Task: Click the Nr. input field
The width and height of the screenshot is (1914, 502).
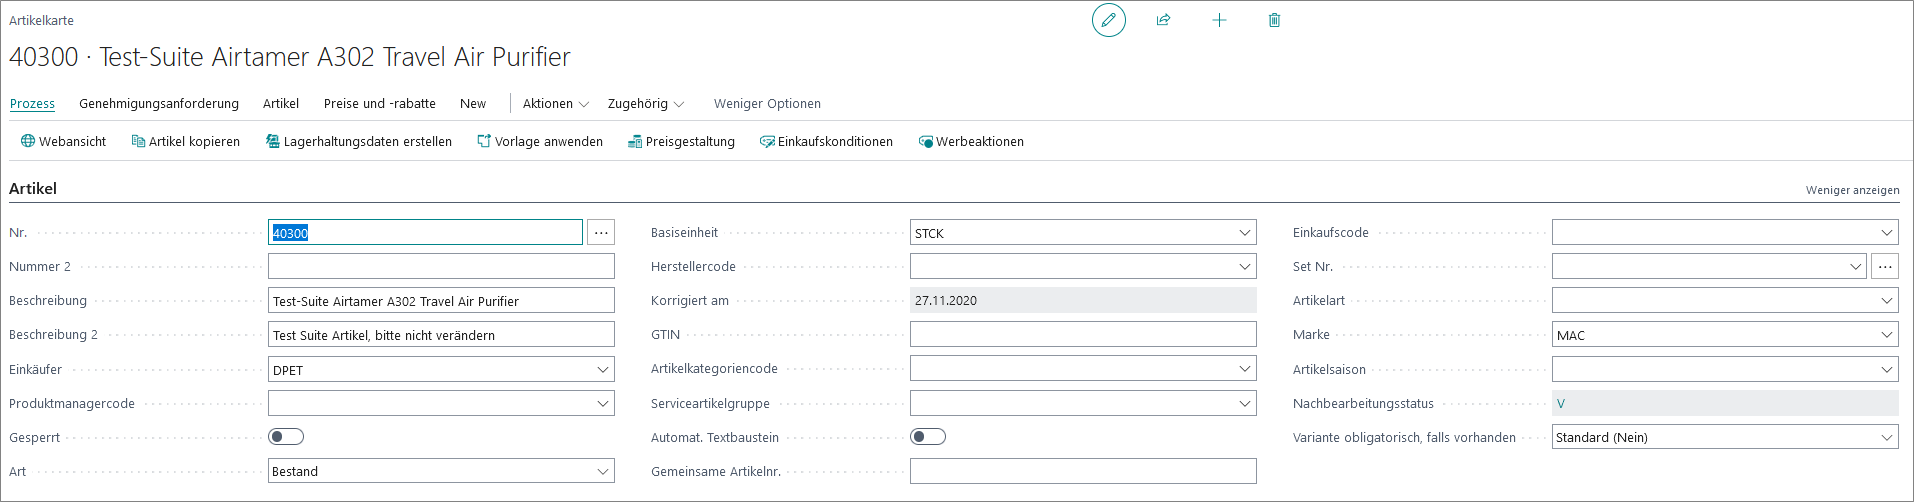Action: [x=425, y=233]
